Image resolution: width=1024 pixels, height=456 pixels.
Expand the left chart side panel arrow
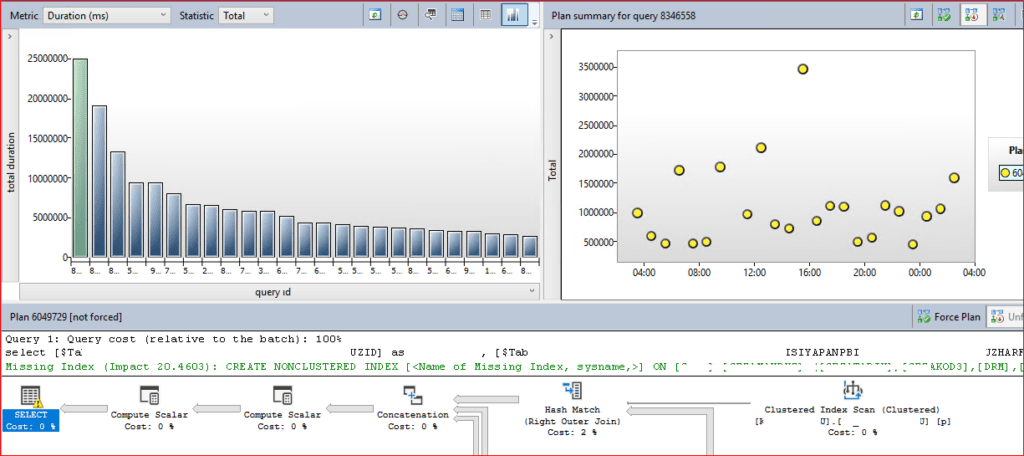coord(9,37)
